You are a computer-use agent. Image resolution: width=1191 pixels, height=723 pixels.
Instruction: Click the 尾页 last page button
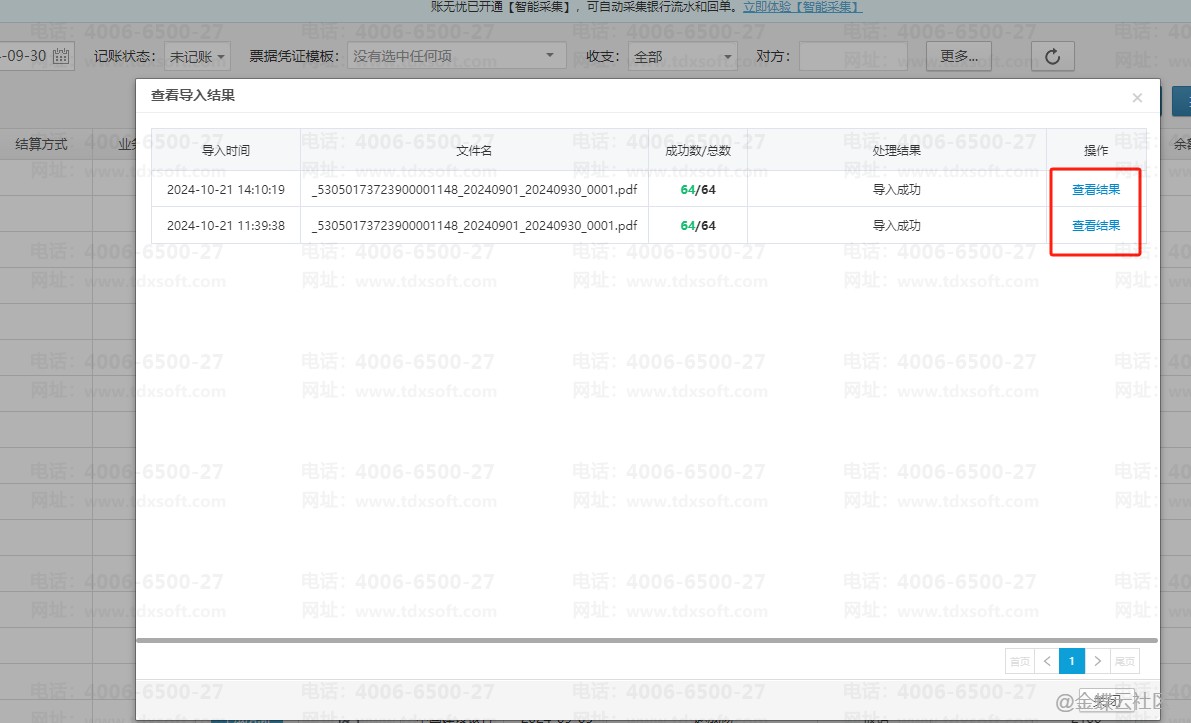click(1125, 661)
